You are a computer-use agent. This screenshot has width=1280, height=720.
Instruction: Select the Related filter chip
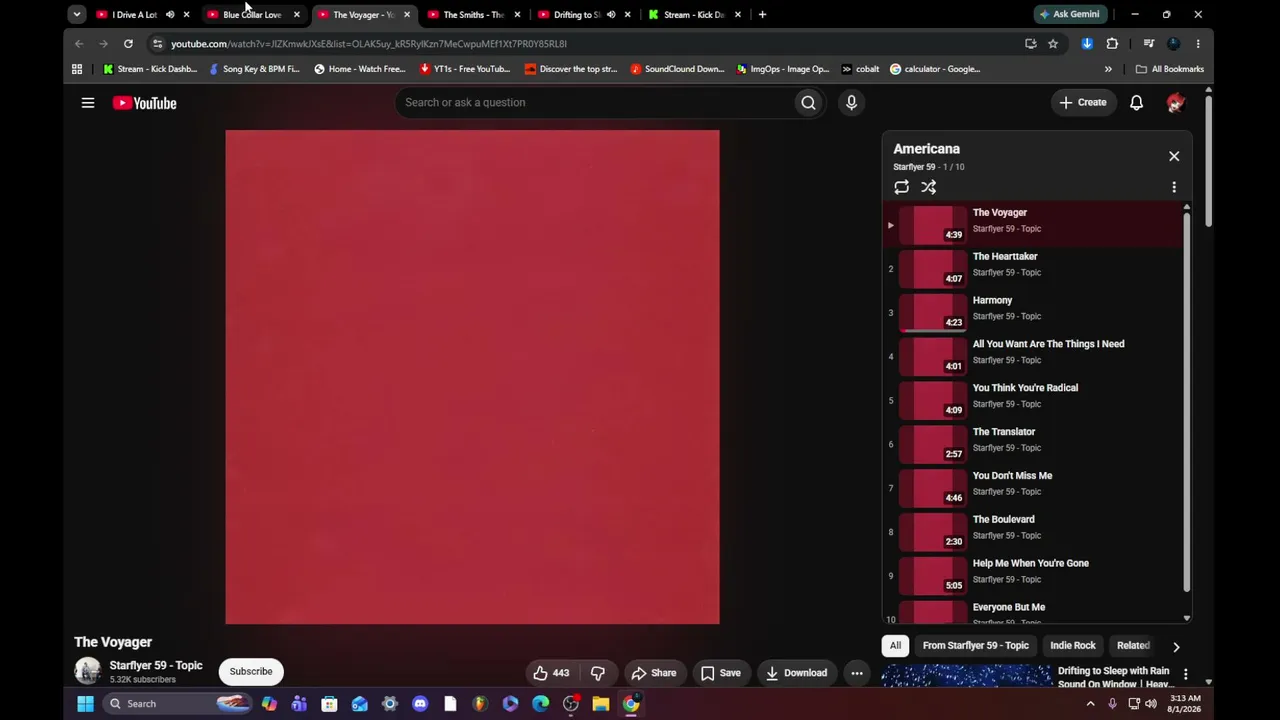click(1133, 646)
